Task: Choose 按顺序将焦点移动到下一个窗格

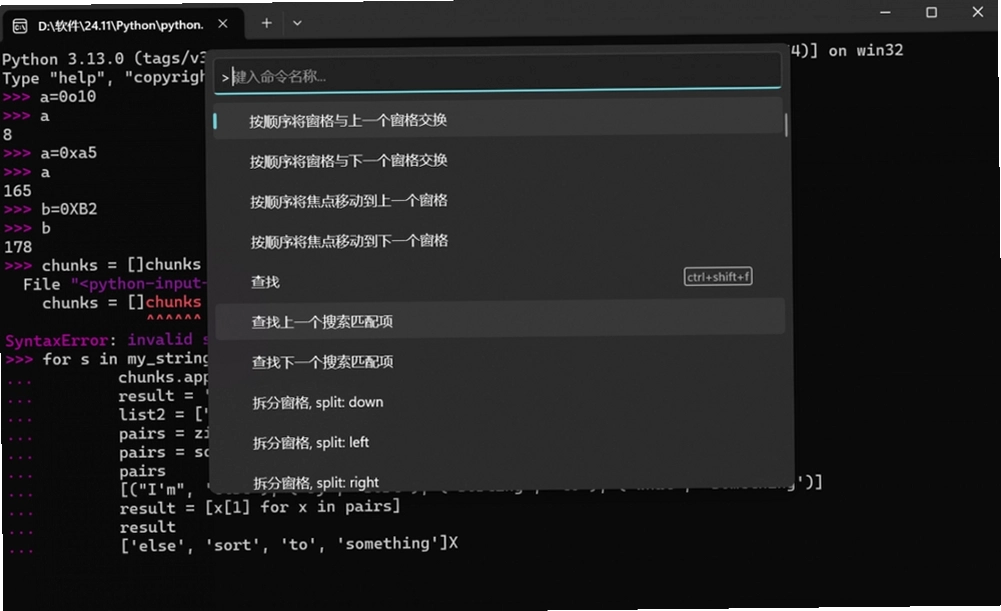Action: coord(499,241)
